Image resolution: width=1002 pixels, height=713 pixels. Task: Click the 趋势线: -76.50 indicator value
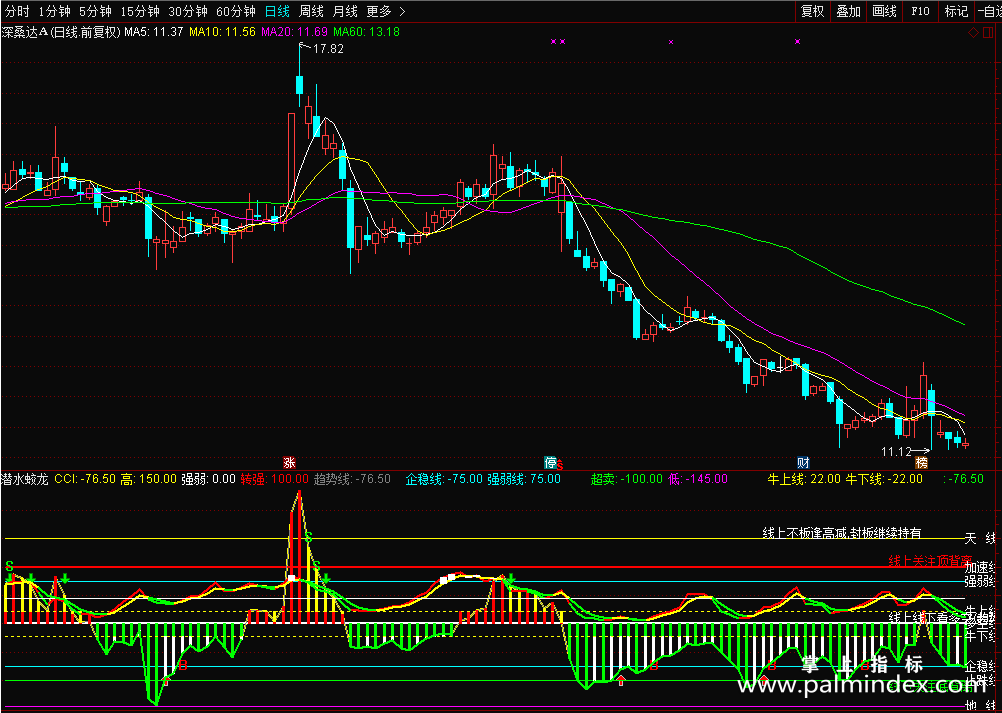352,479
